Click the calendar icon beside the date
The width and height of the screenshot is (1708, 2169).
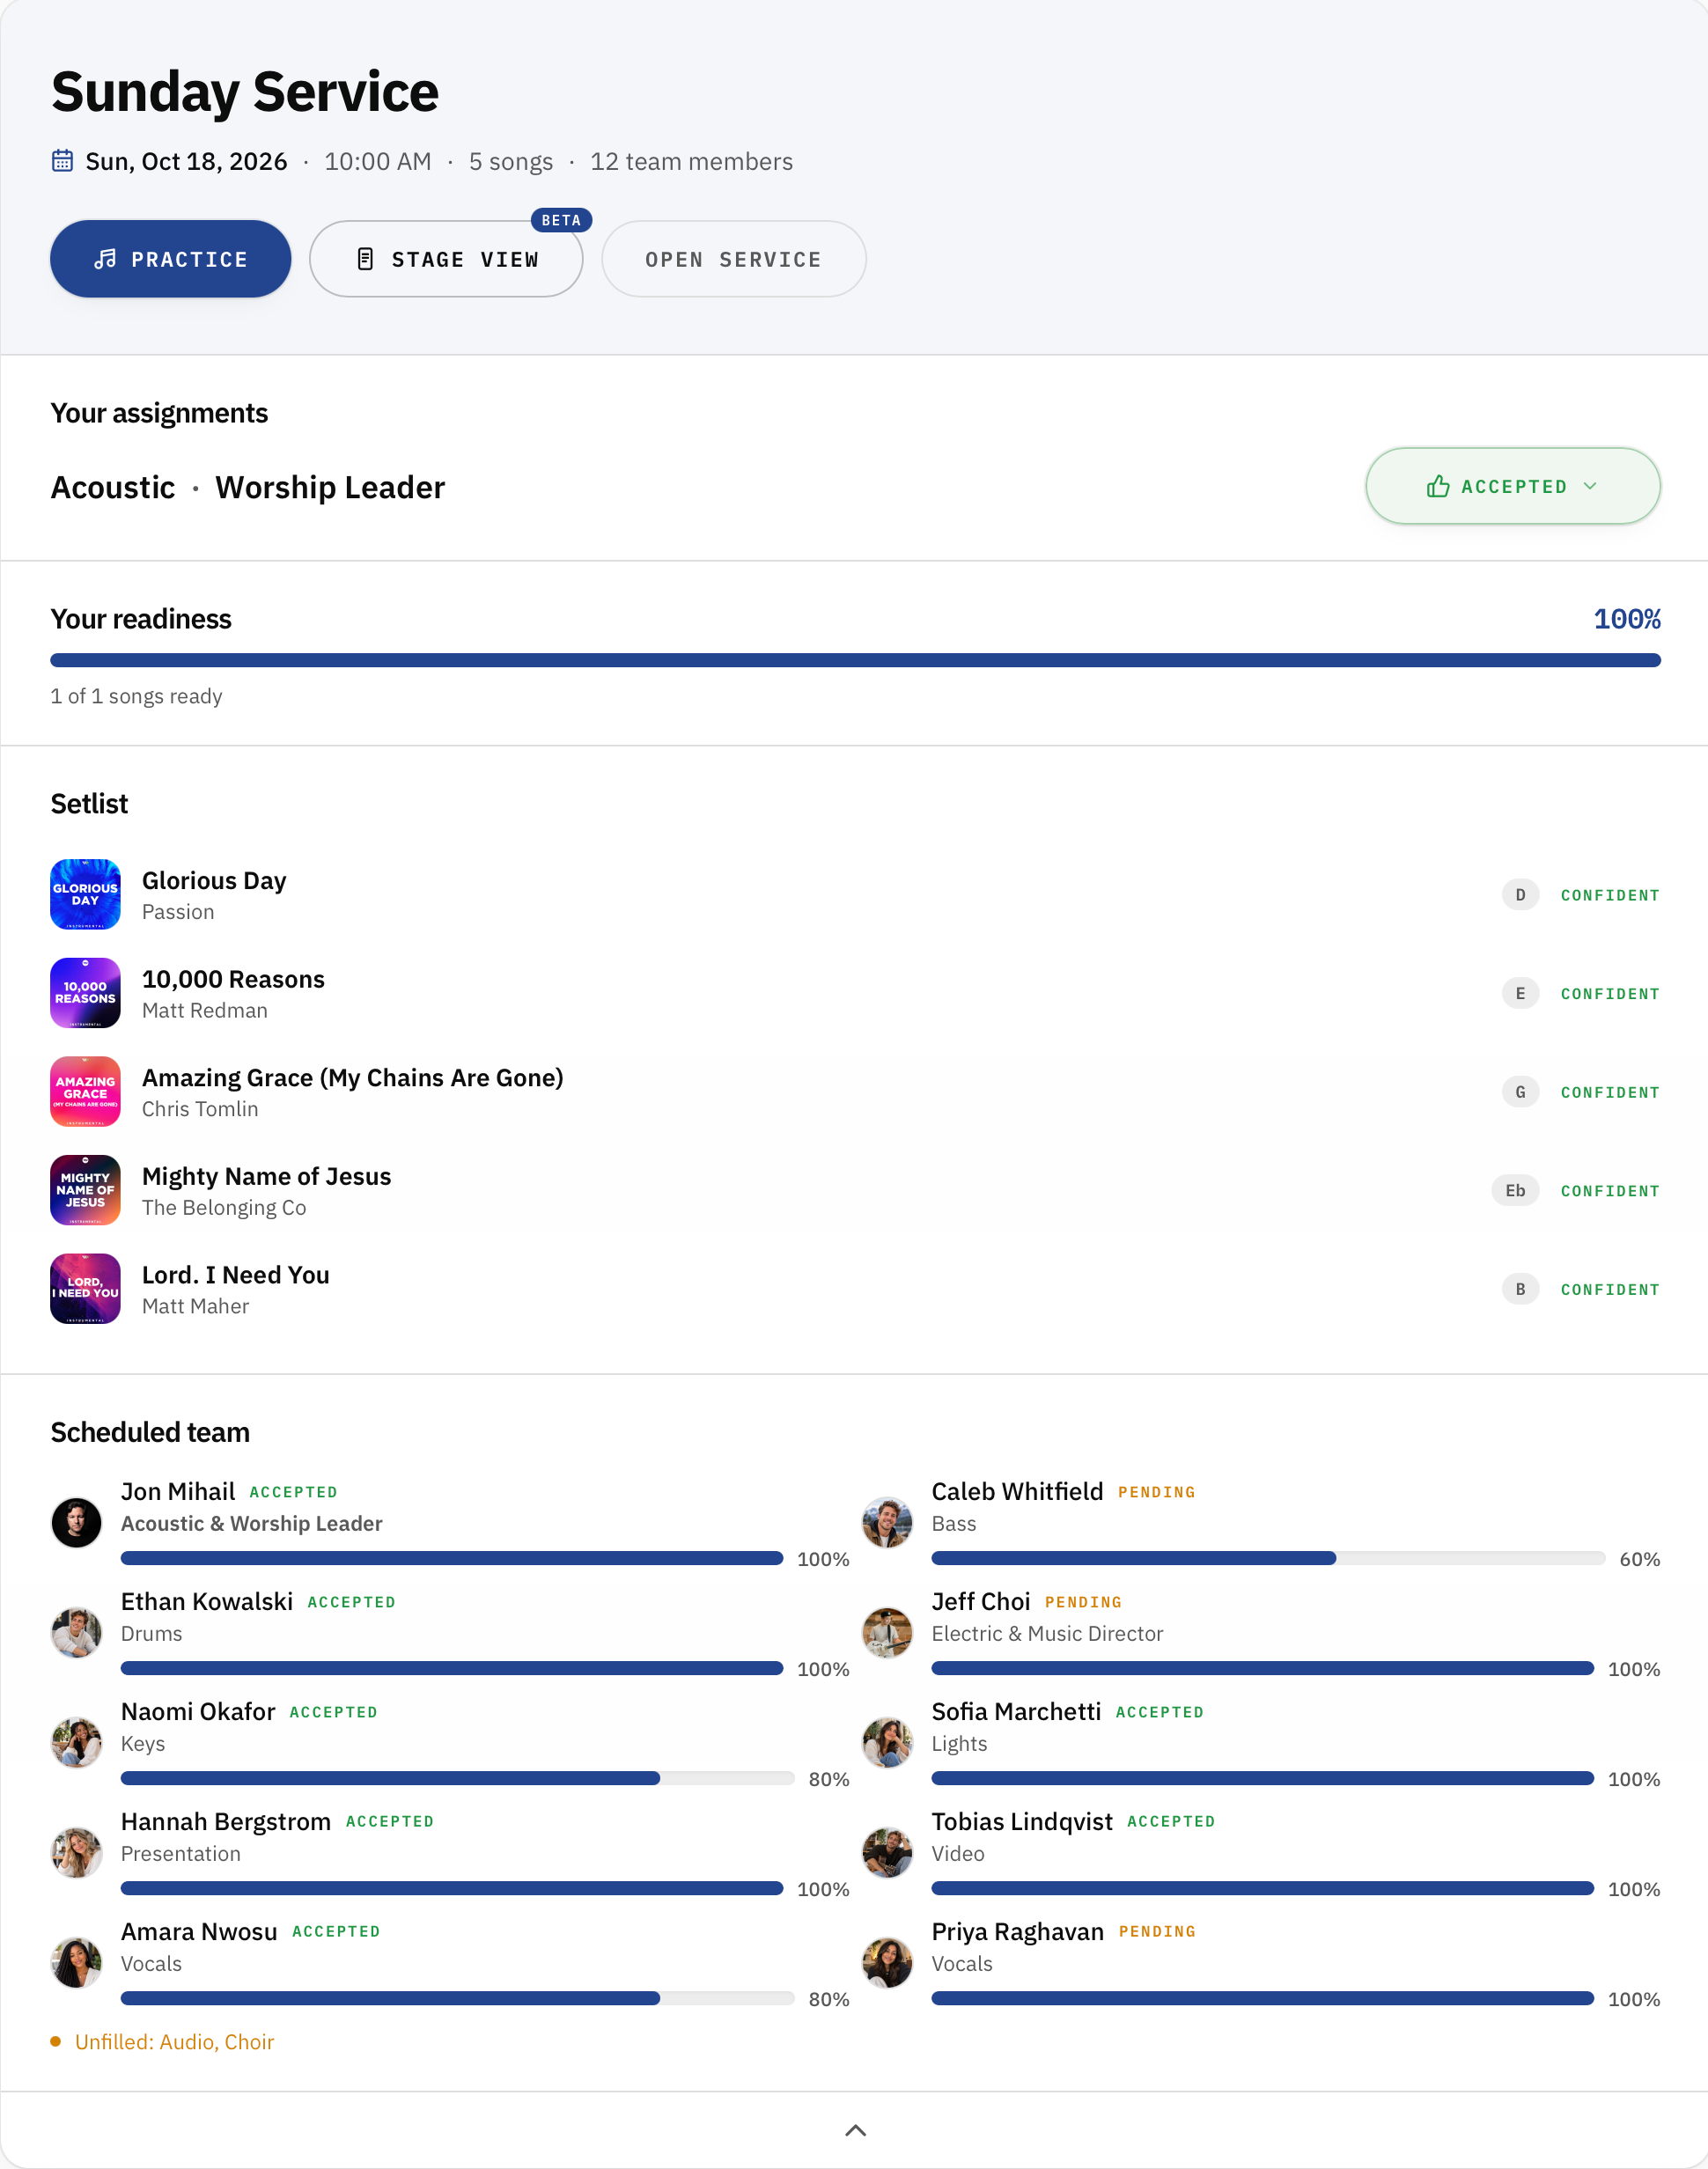pyautogui.click(x=62, y=161)
